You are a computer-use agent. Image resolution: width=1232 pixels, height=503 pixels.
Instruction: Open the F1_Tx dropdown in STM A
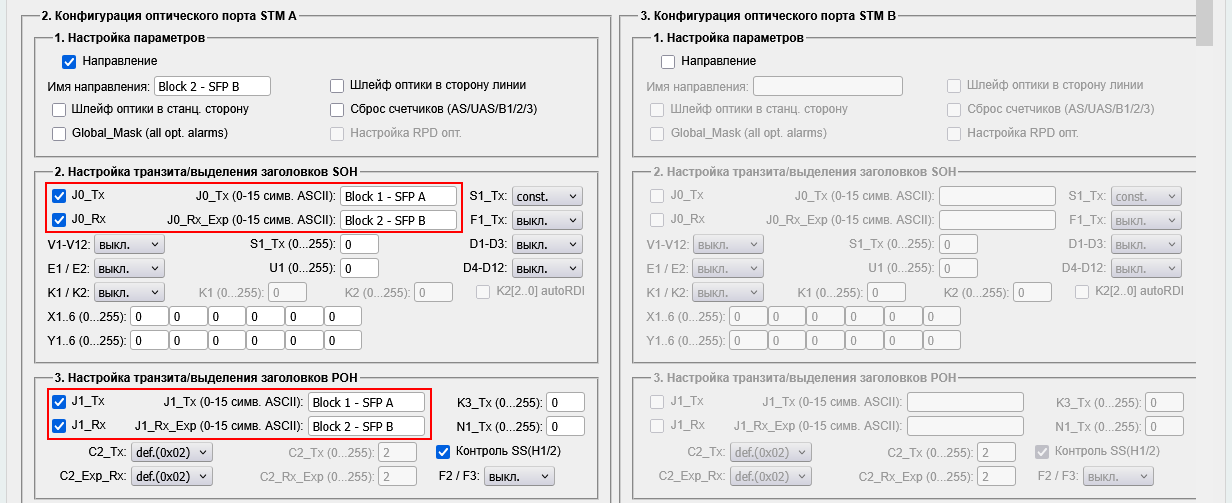(546, 220)
